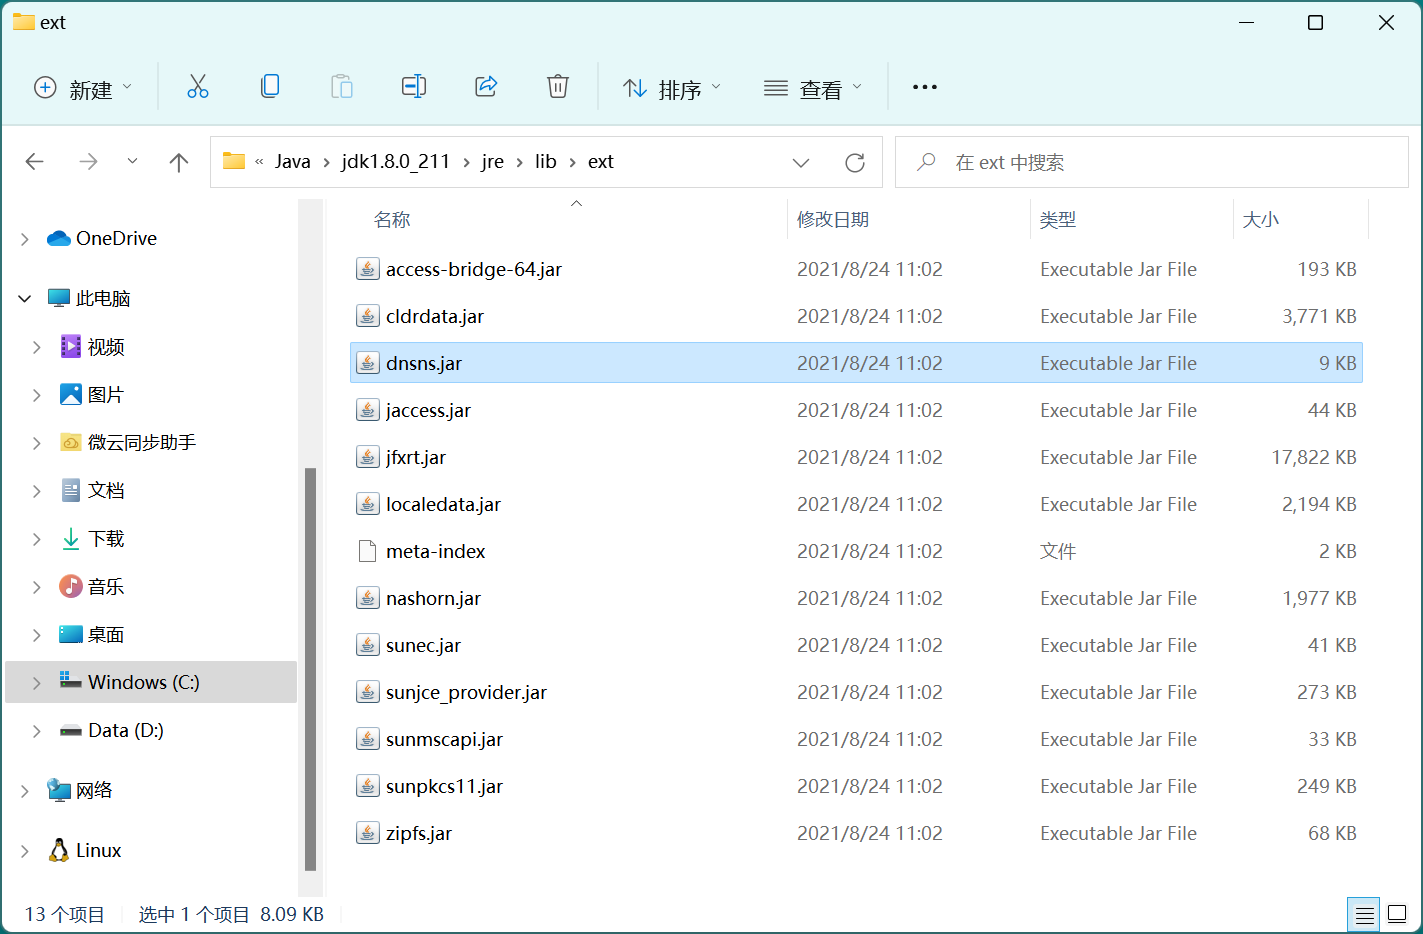Select the jfxrt.jar file
1423x934 pixels.
coord(856,457)
